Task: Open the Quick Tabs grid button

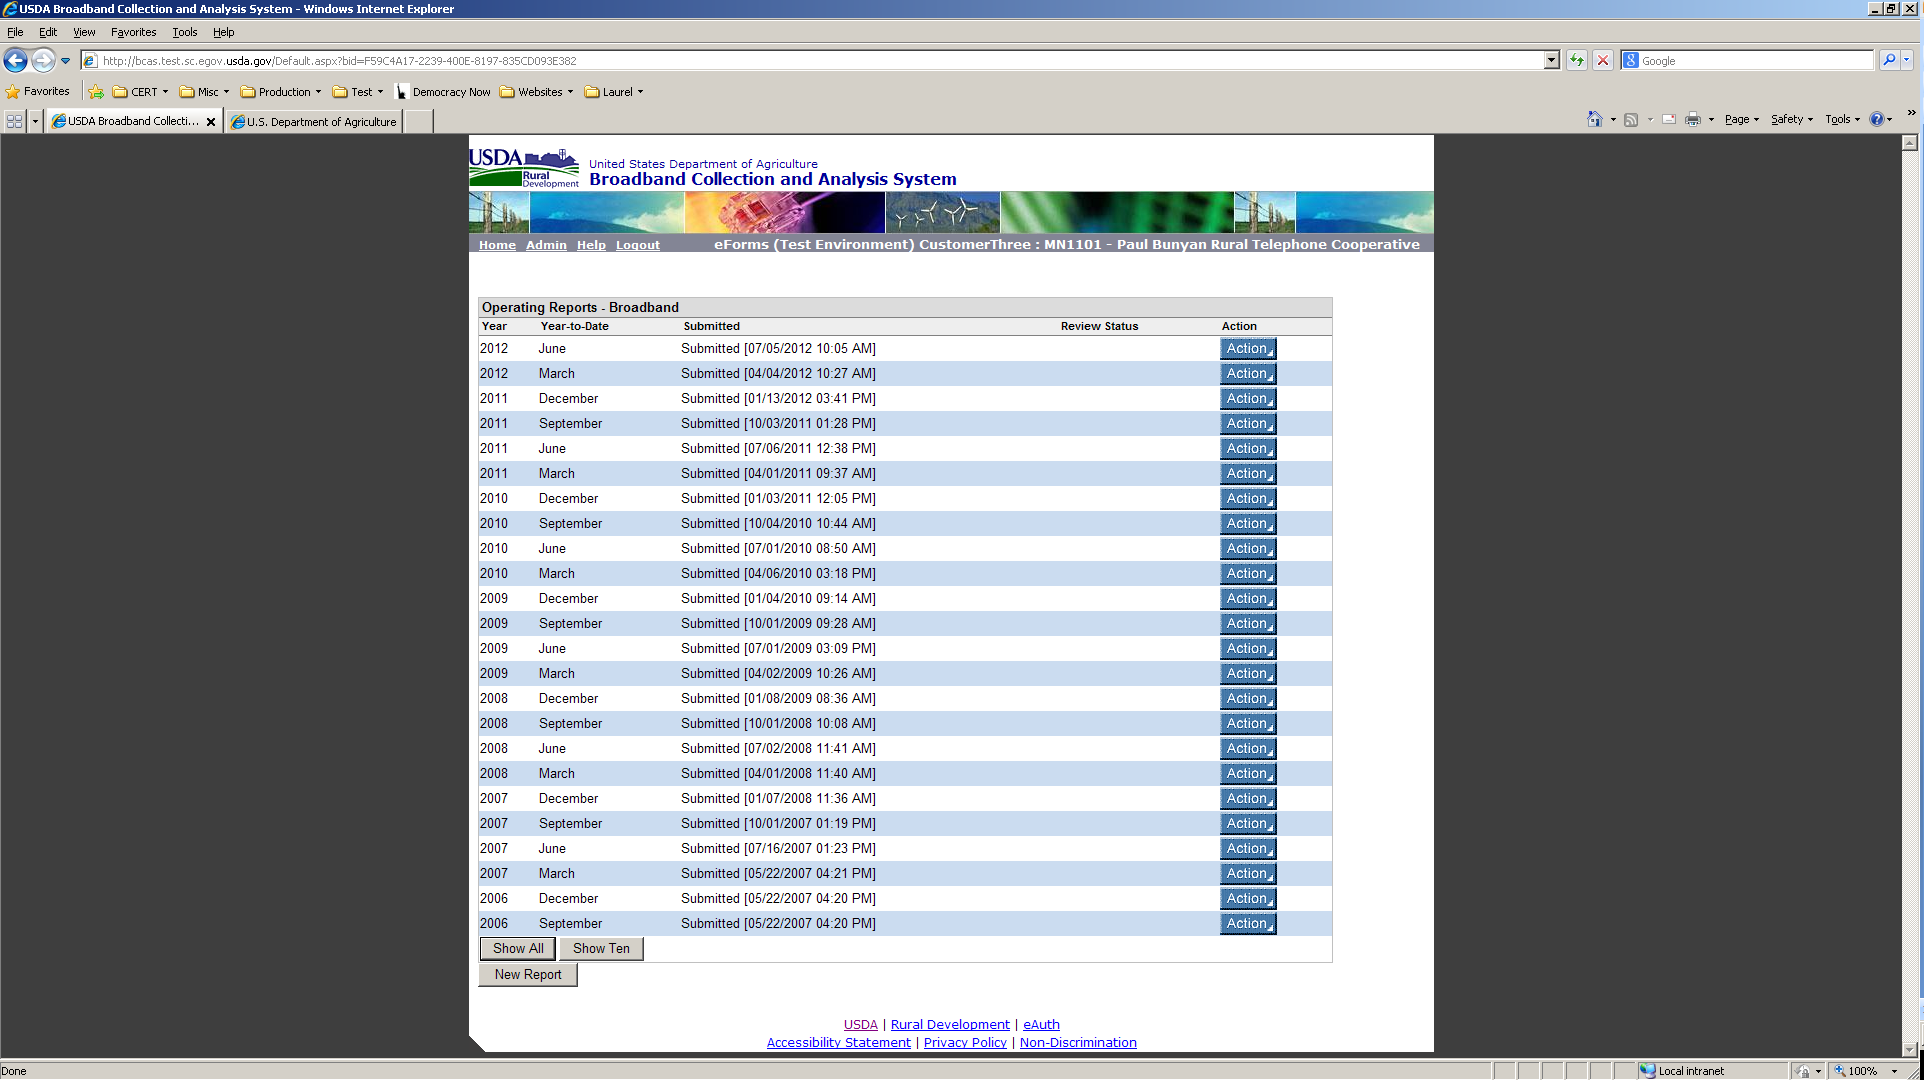Action: (15, 122)
